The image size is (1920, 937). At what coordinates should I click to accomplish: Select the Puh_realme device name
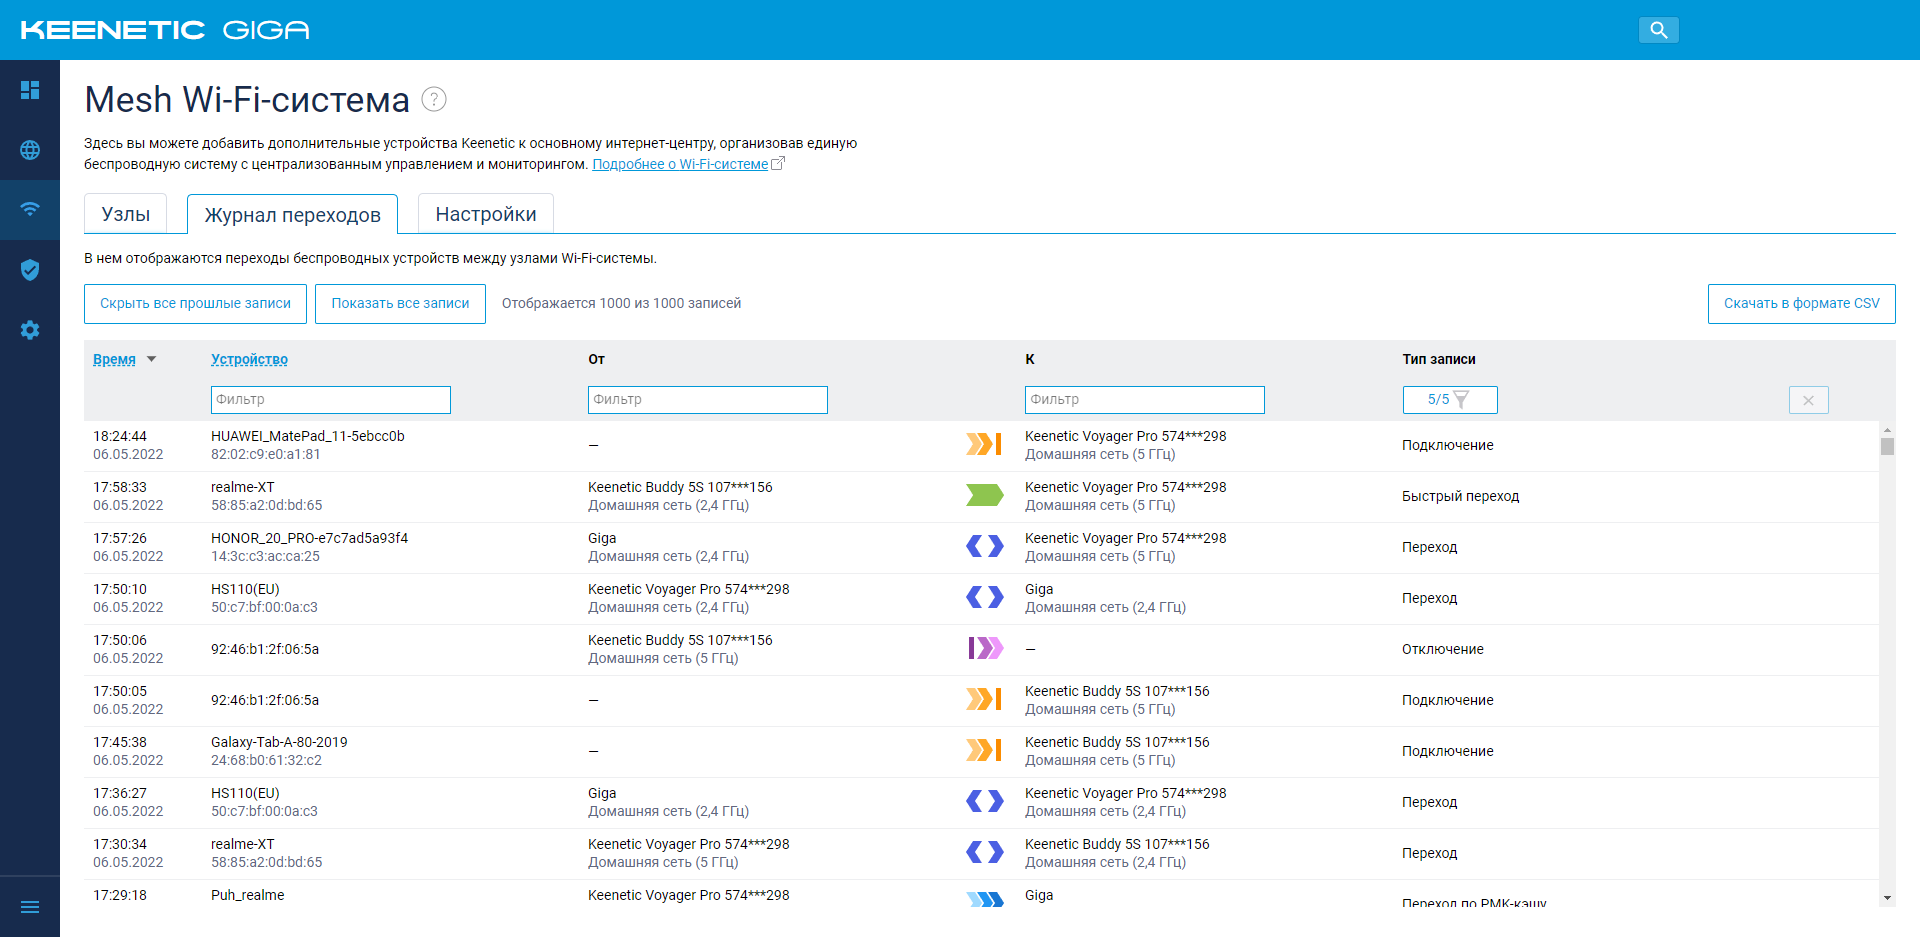(247, 895)
